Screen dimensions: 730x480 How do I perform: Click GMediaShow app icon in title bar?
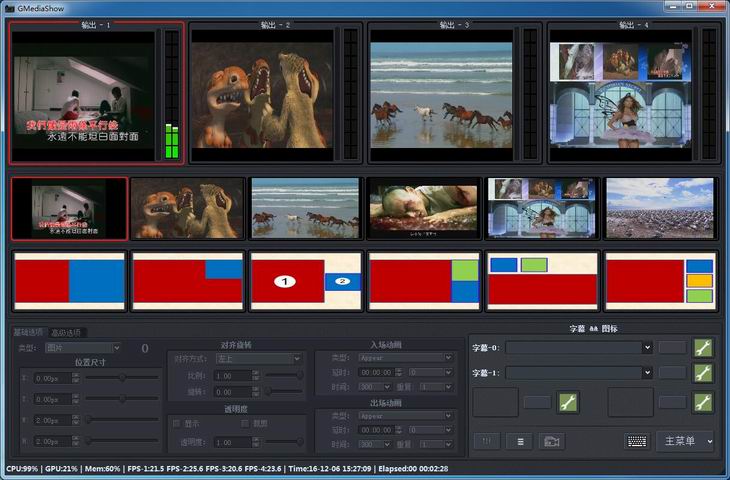[x=9, y=8]
